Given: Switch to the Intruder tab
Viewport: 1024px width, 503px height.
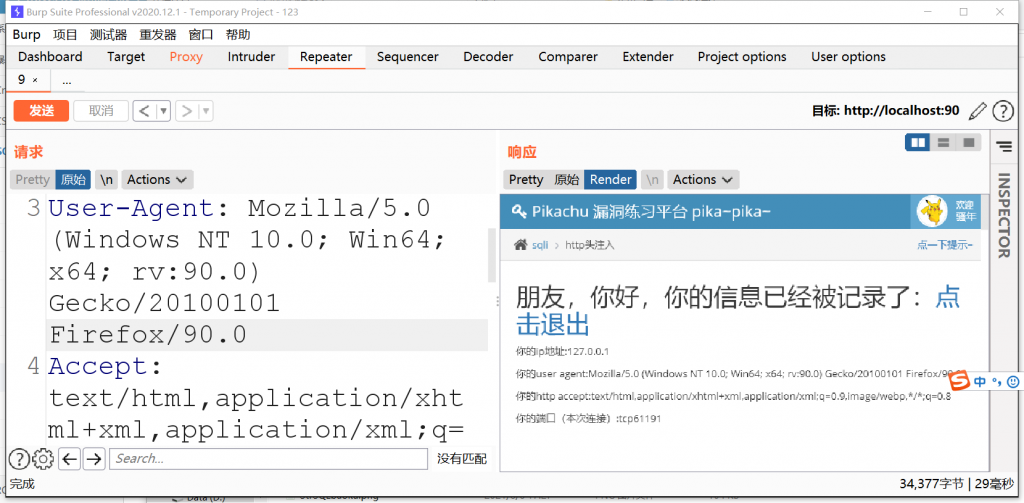Looking at the screenshot, I should tap(251, 57).
